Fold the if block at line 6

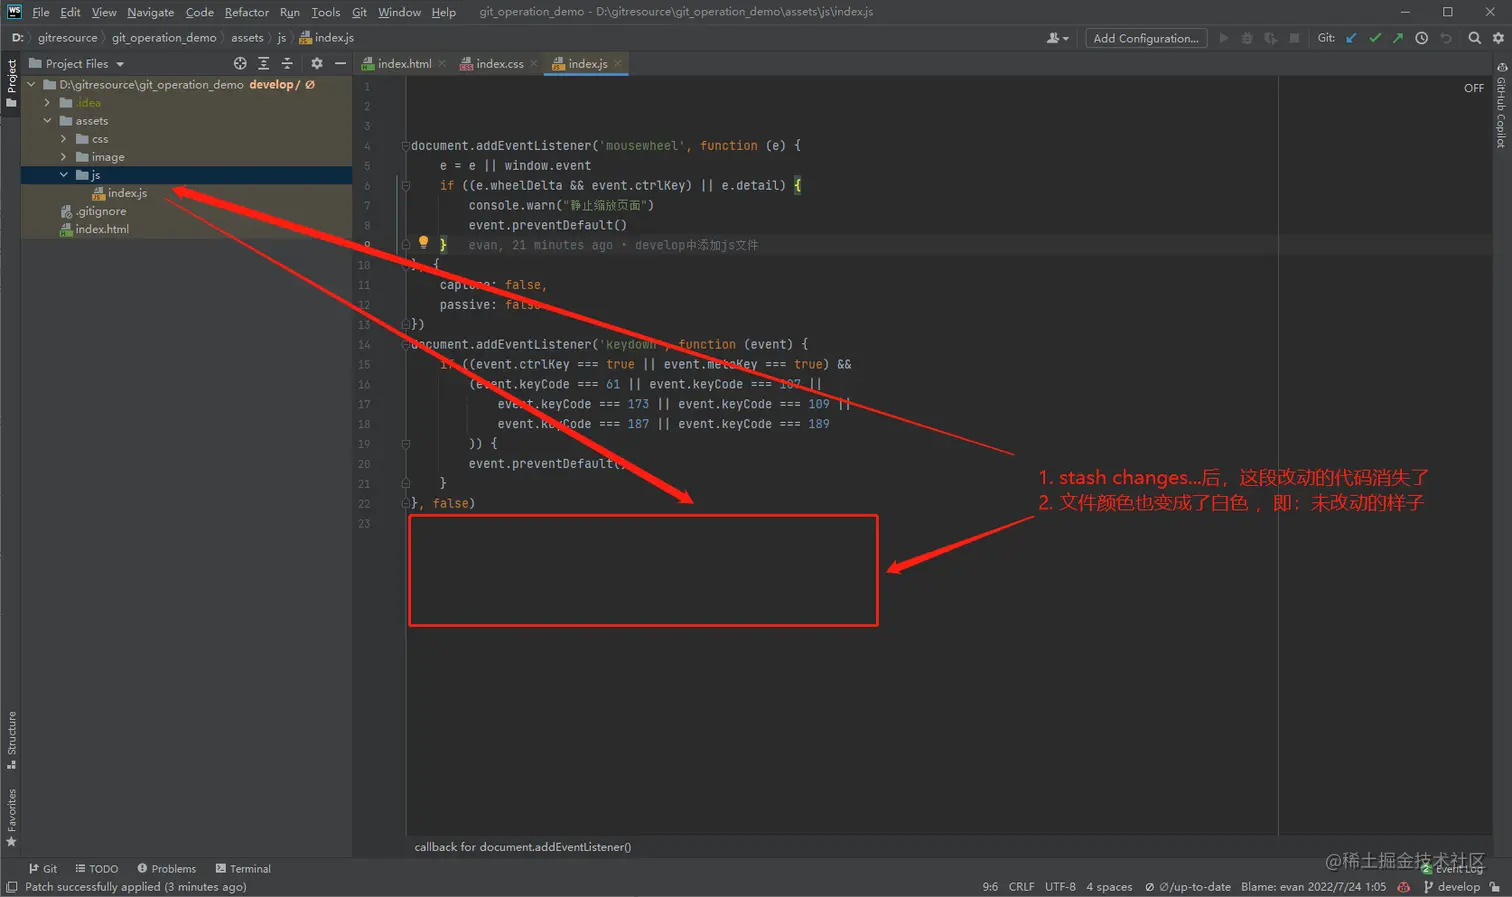tap(405, 185)
